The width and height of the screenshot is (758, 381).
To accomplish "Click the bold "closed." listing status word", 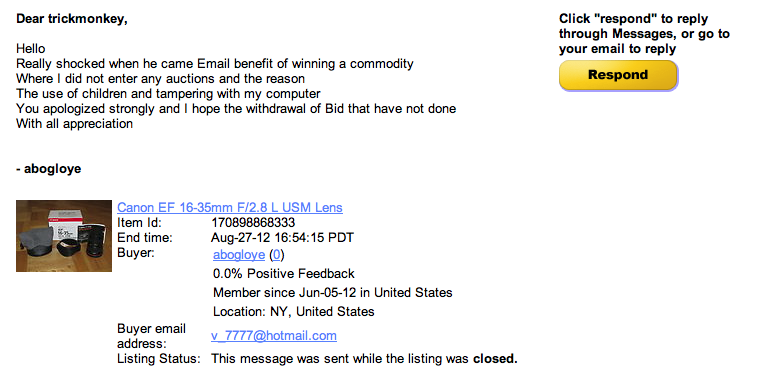I will pyautogui.click(x=495, y=359).
